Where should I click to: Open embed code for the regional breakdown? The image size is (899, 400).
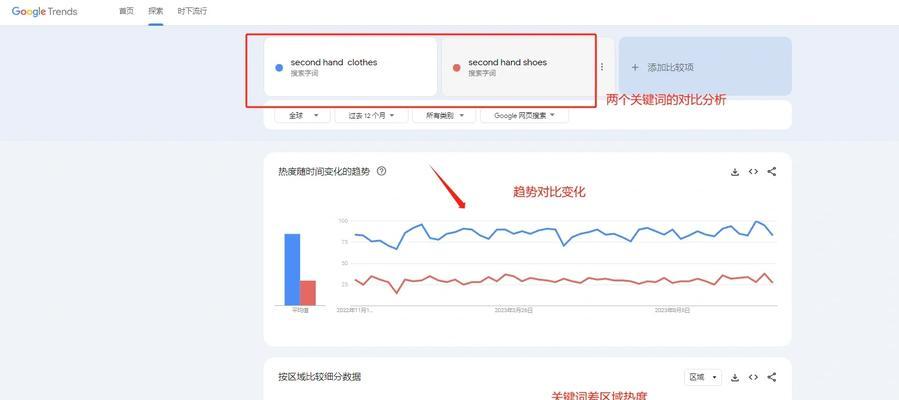[x=753, y=377]
